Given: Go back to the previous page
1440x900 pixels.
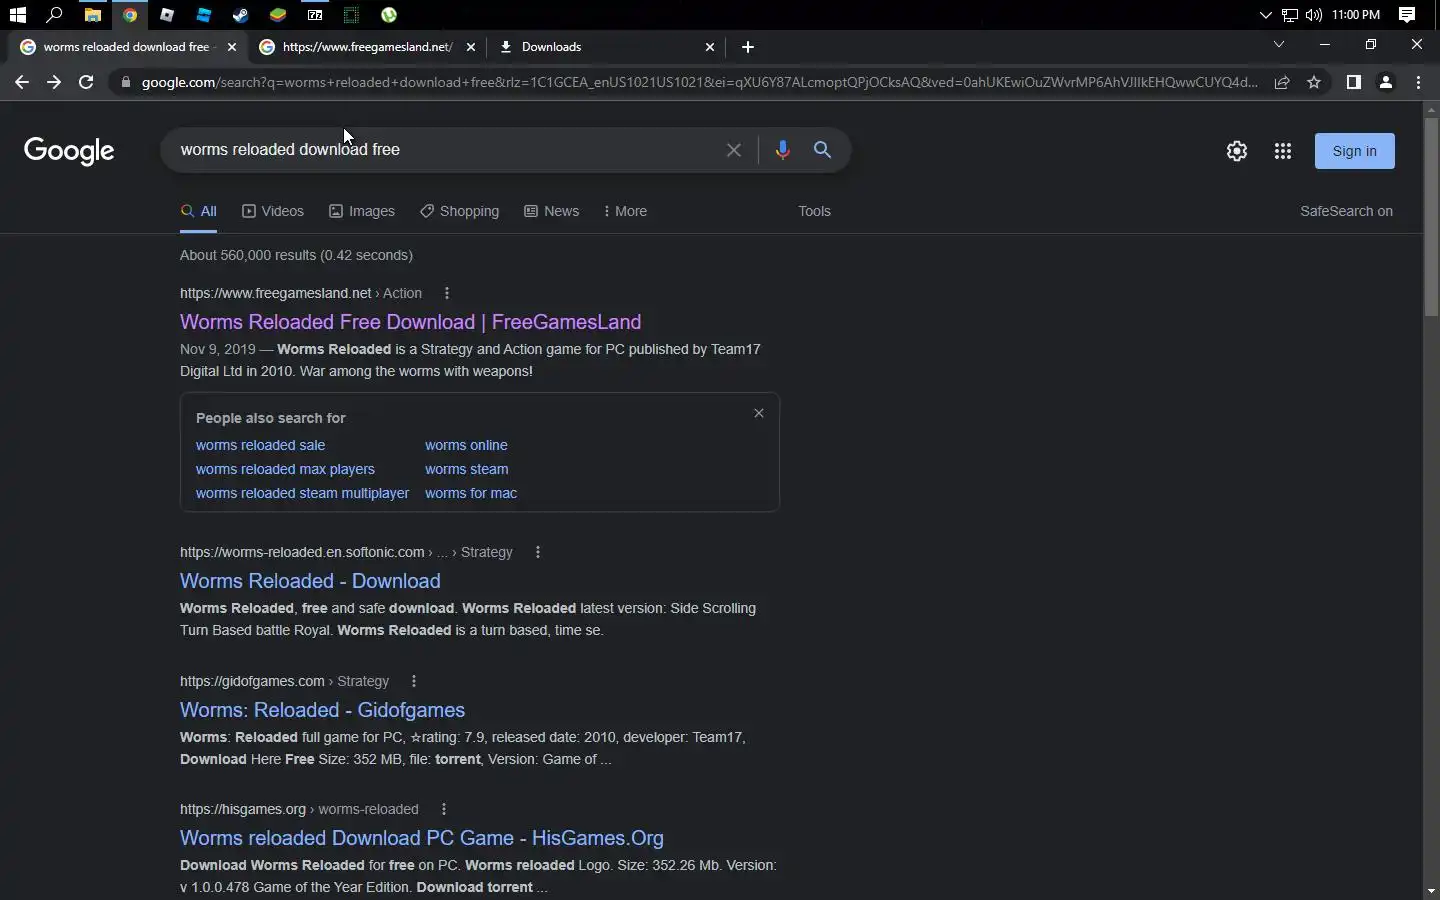Looking at the screenshot, I should (x=22, y=82).
